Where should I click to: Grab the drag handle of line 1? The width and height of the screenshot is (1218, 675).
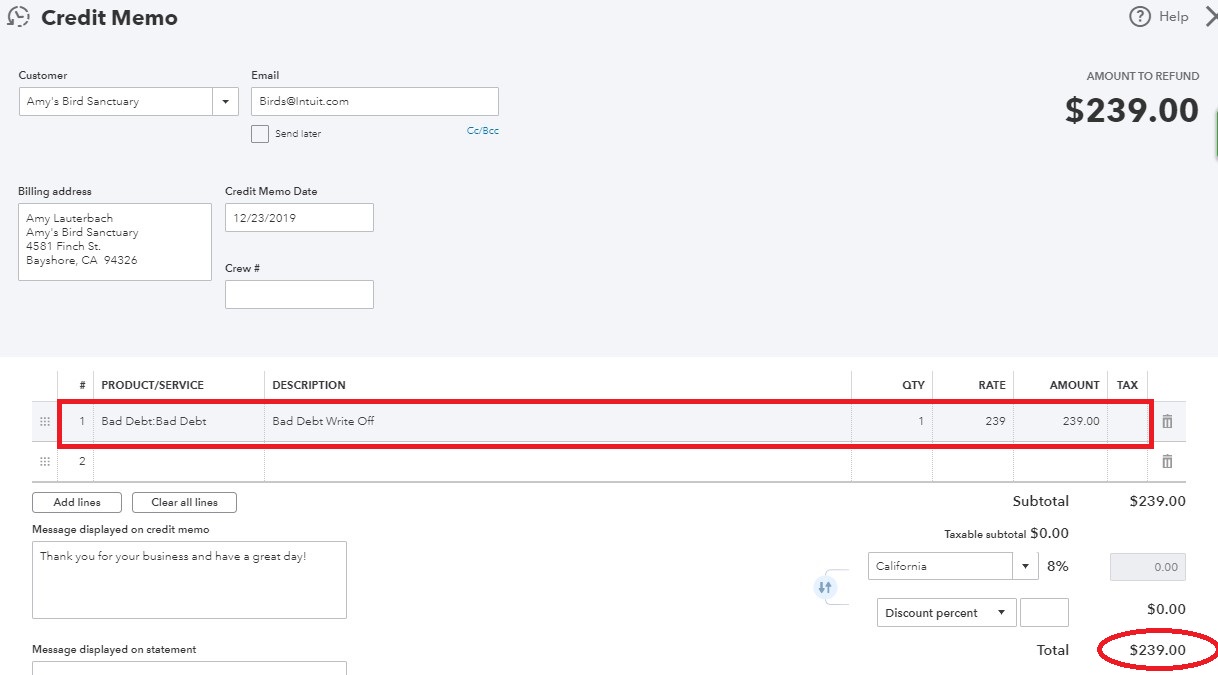44,422
